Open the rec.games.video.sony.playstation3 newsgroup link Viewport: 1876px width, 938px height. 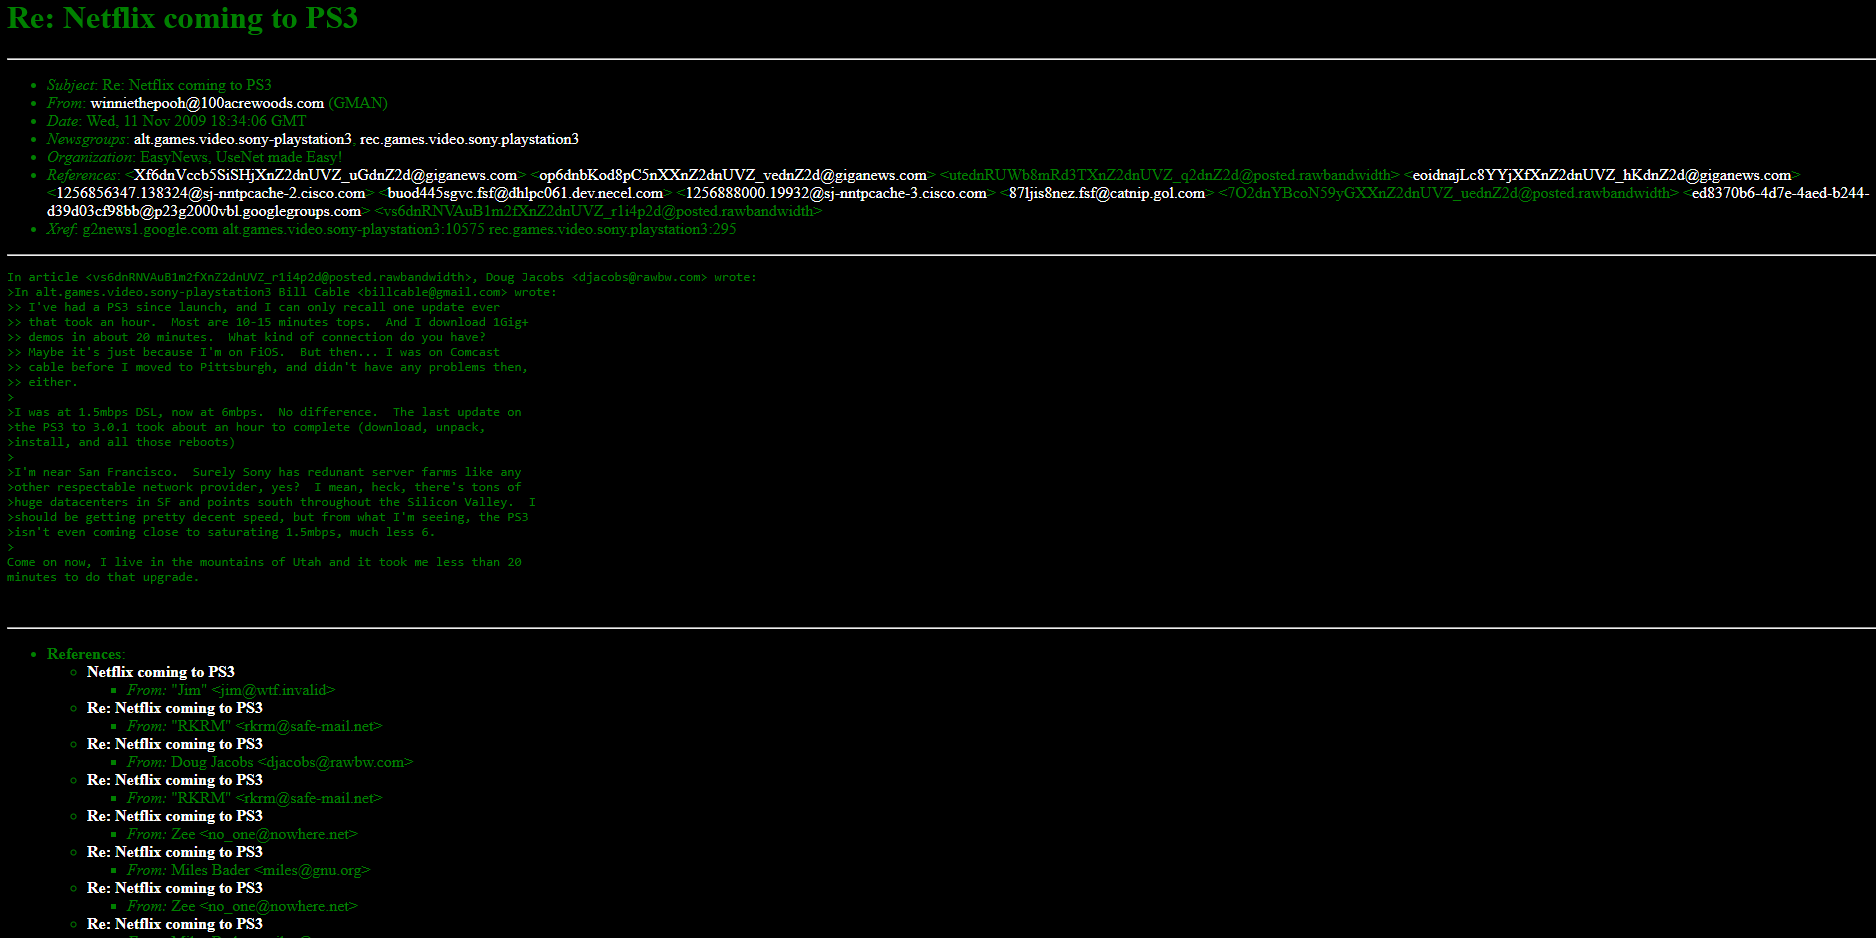coord(469,139)
